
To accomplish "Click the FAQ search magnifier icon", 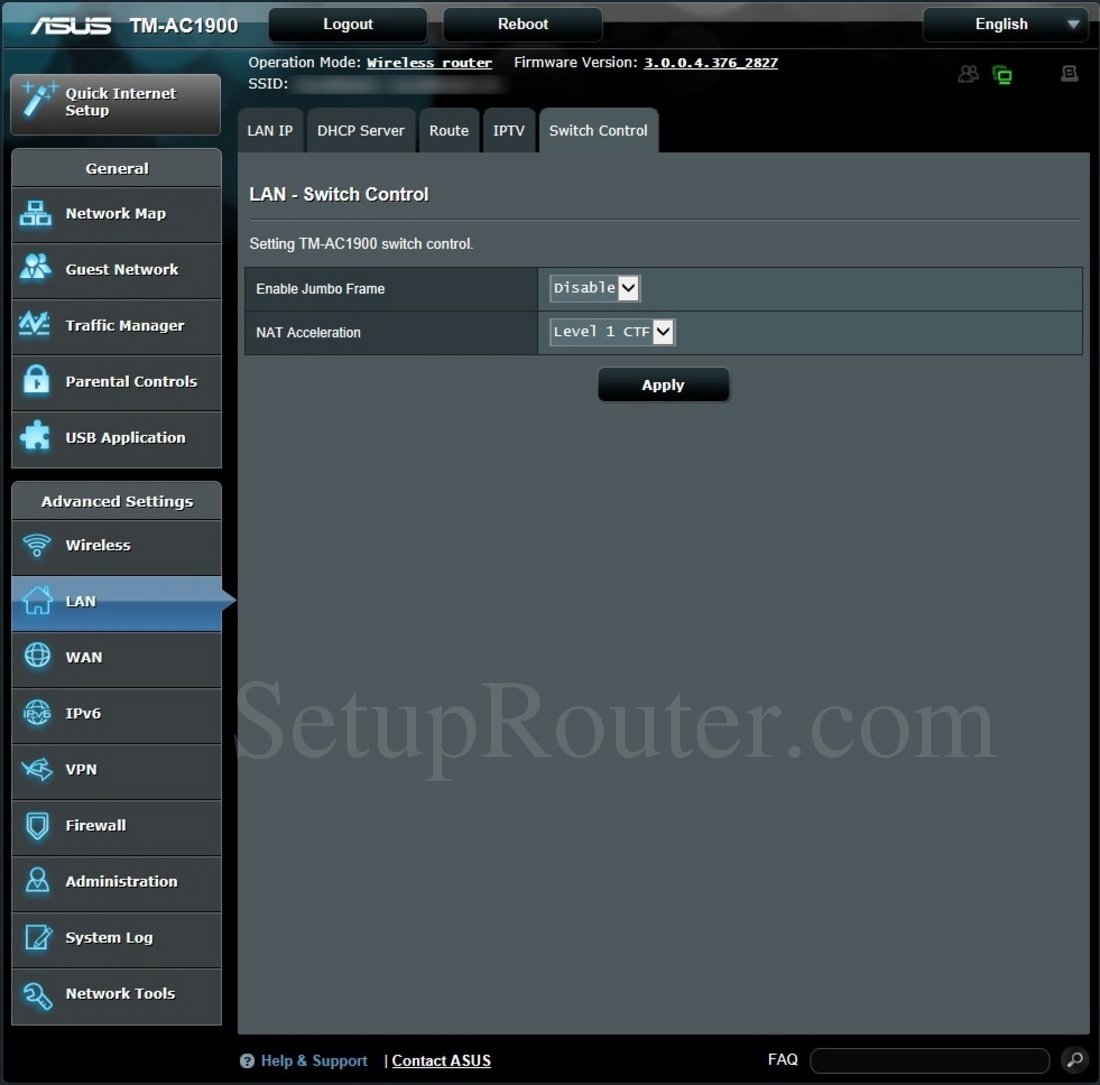I will click(1075, 1060).
